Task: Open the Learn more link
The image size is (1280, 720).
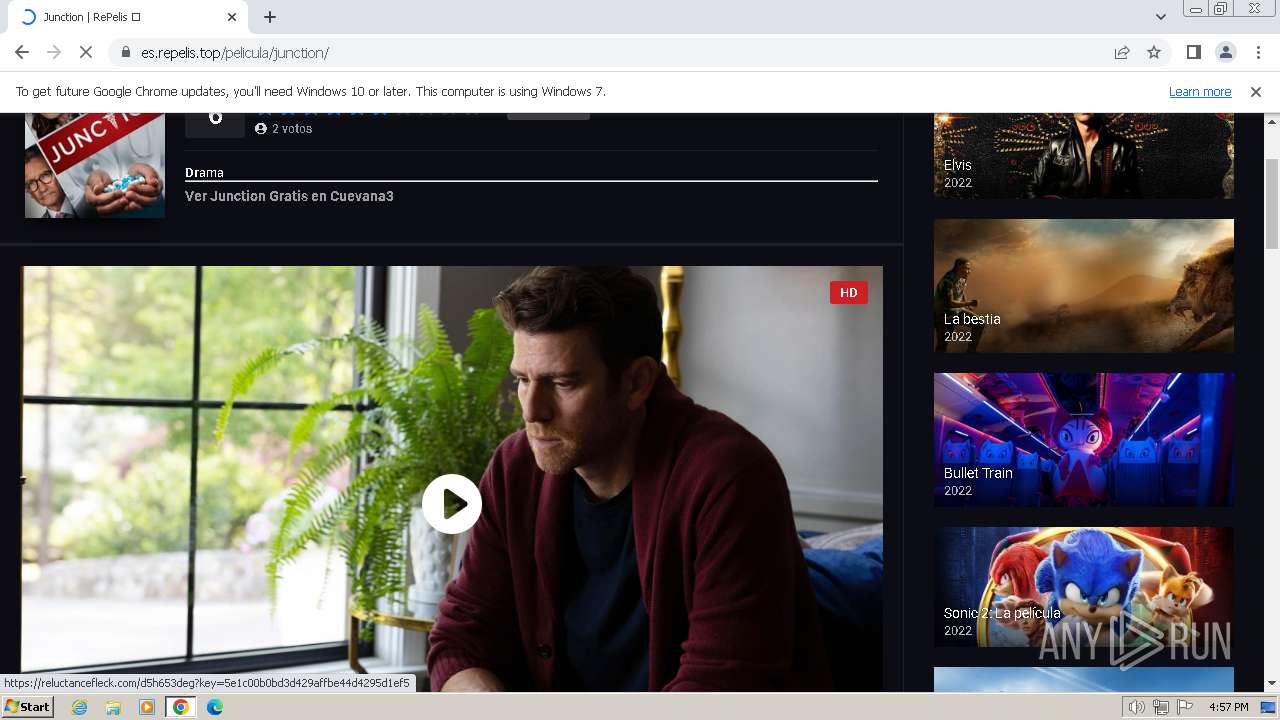Action: (1200, 91)
